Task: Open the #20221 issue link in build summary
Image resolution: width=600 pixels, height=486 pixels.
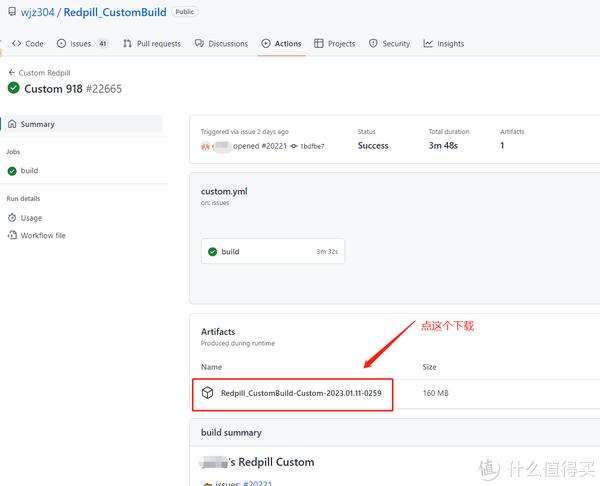Action: point(258,483)
